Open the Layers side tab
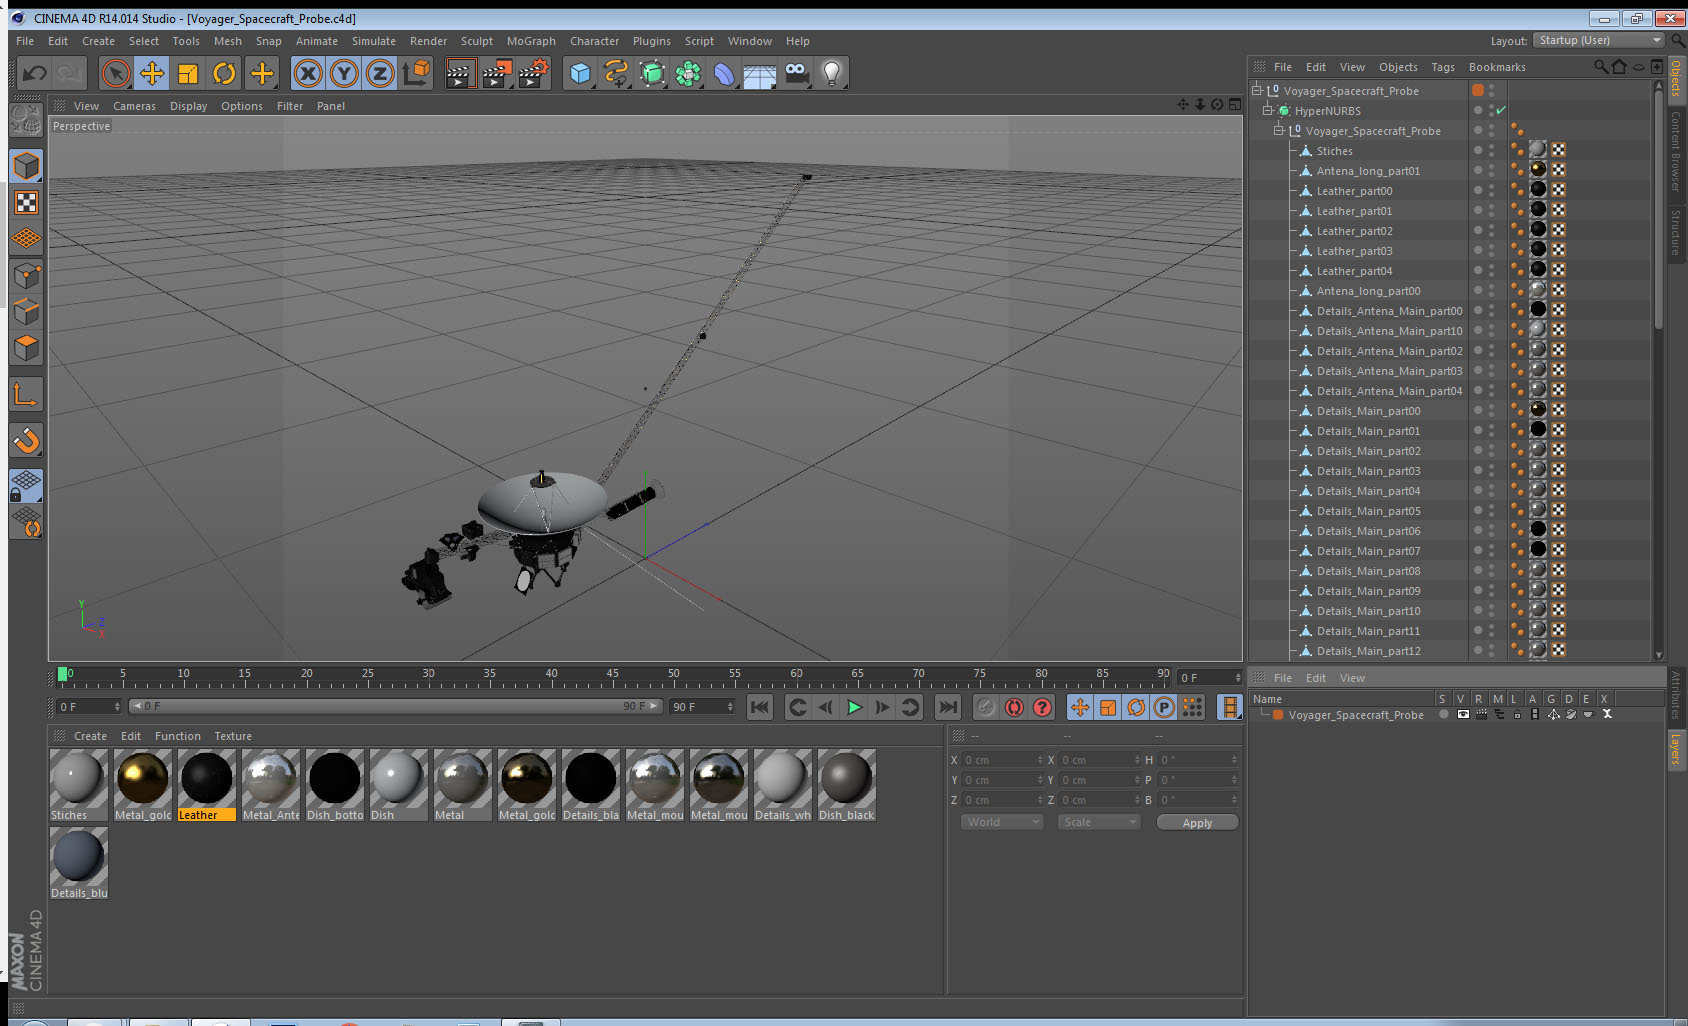Screen dimensions: 1688x1026 [1675, 748]
